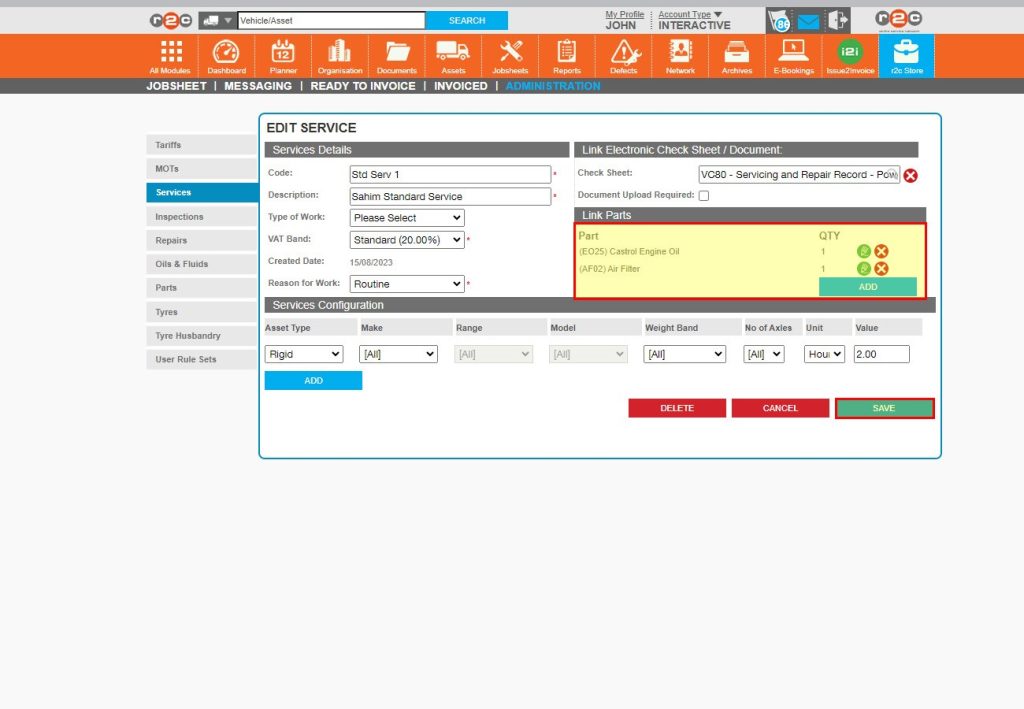Viewport: 1024px width, 709px height.
Task: Click the Description input field
Action: [450, 197]
